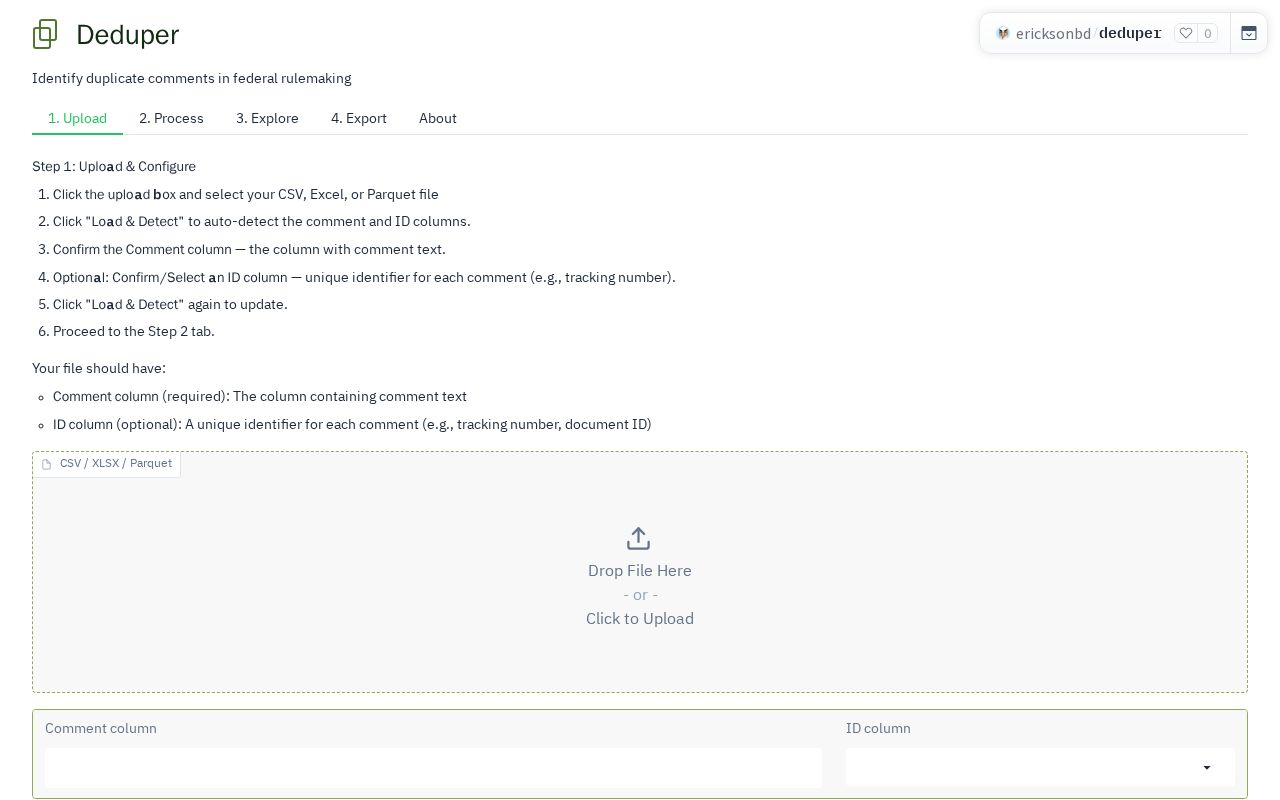
Task: Click the file icon beside CSV / XLSX / Parquet
Action: point(46,464)
